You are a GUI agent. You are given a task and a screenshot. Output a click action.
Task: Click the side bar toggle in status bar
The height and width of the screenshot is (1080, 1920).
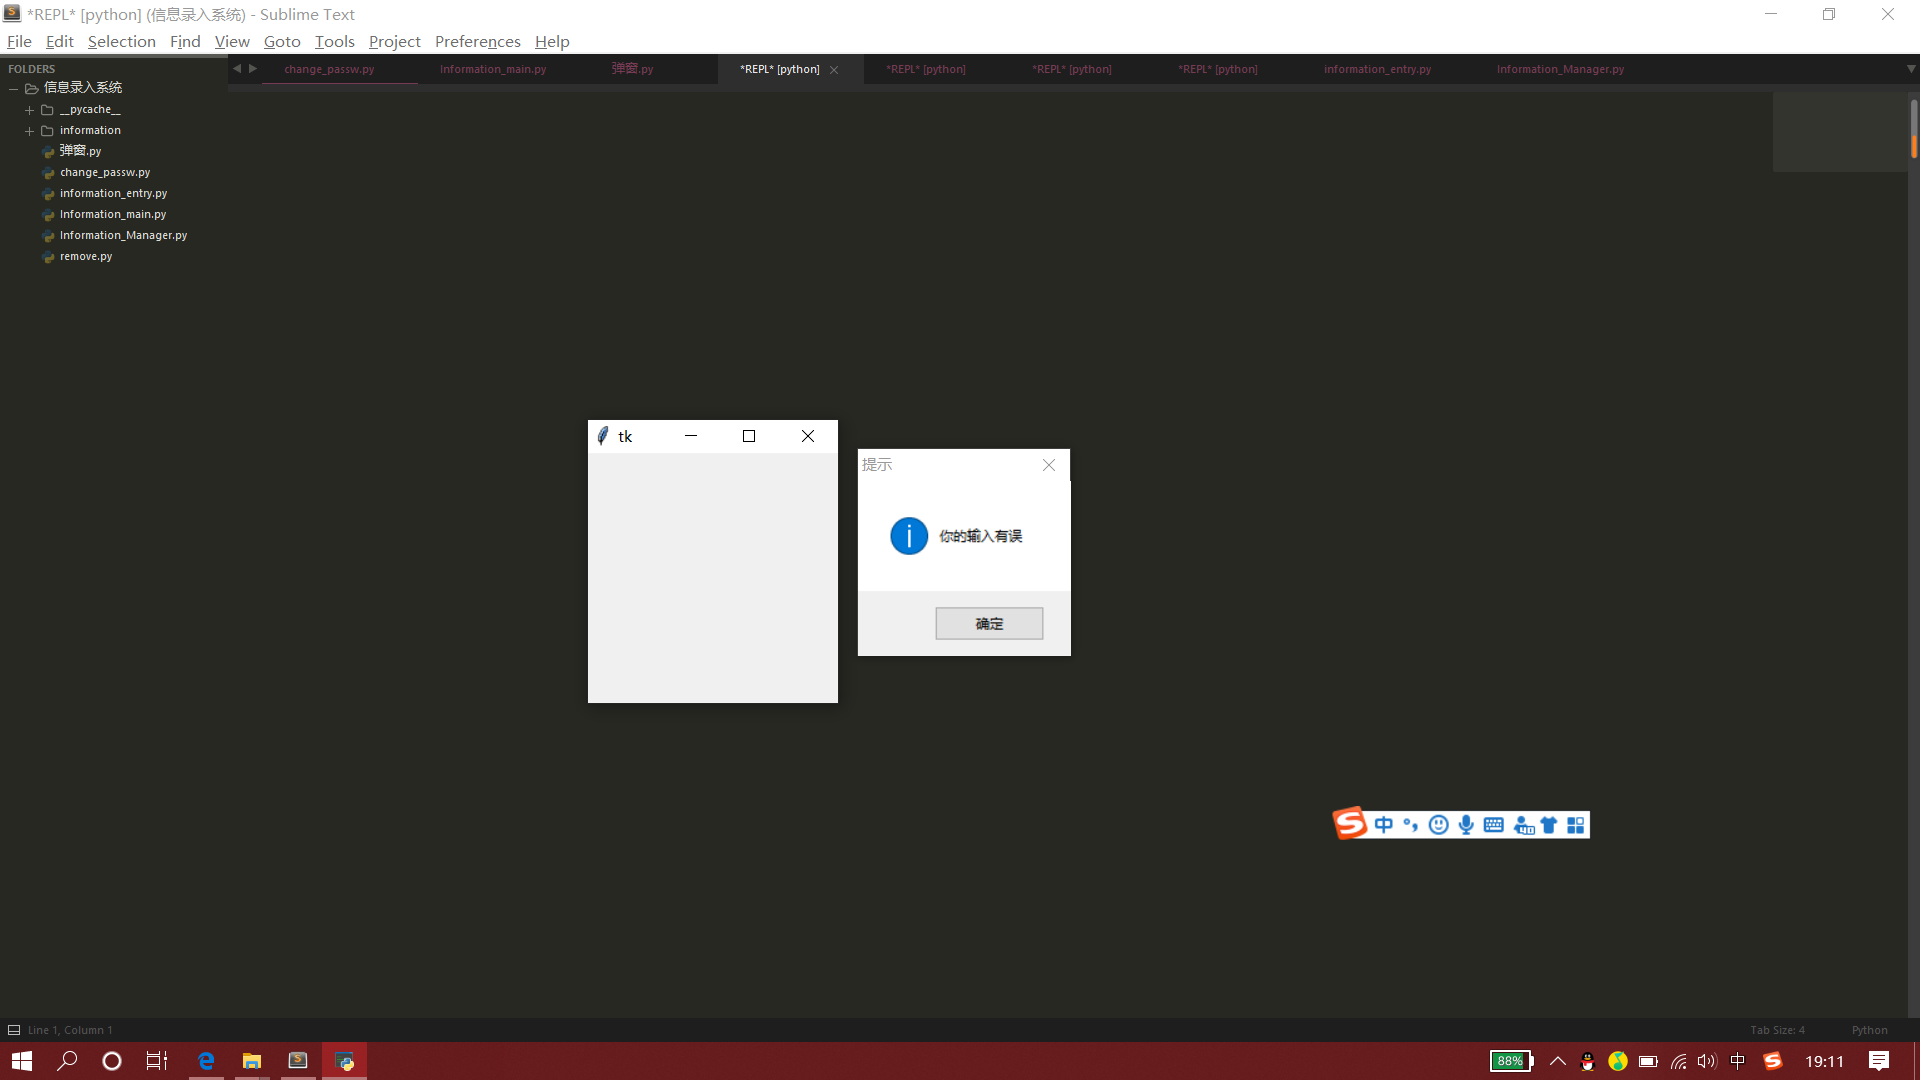tap(14, 1030)
